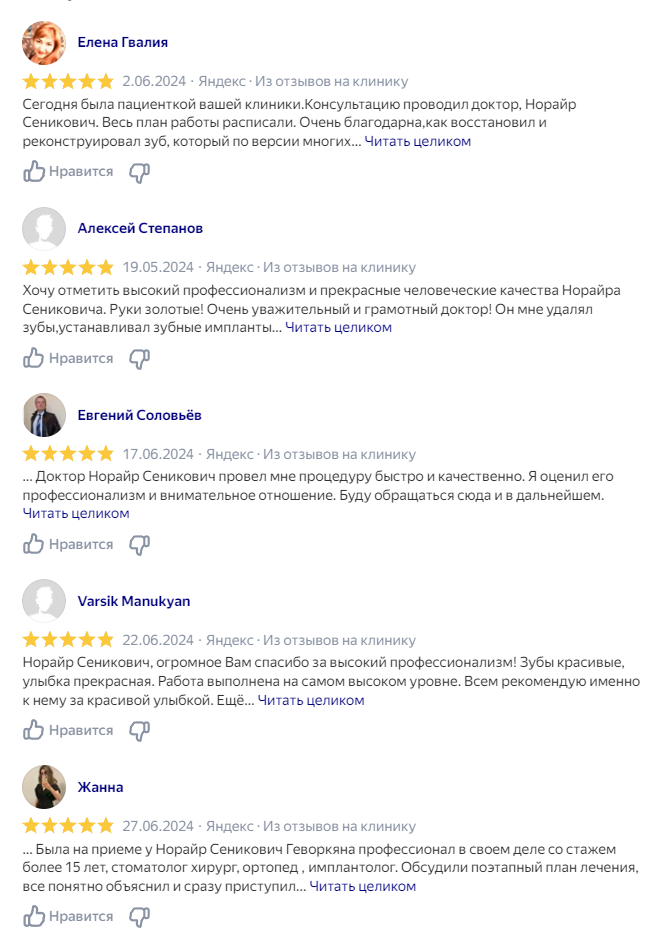658x932 pixels.
Task: Click Евгений Соловьёв's avatar photo
Action: point(44,415)
